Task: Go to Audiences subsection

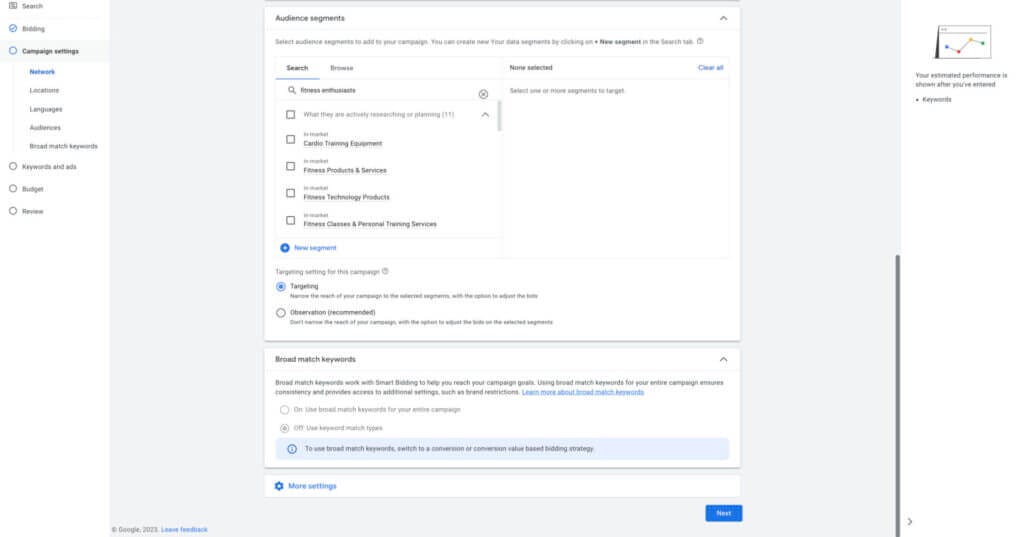Action: tap(45, 127)
